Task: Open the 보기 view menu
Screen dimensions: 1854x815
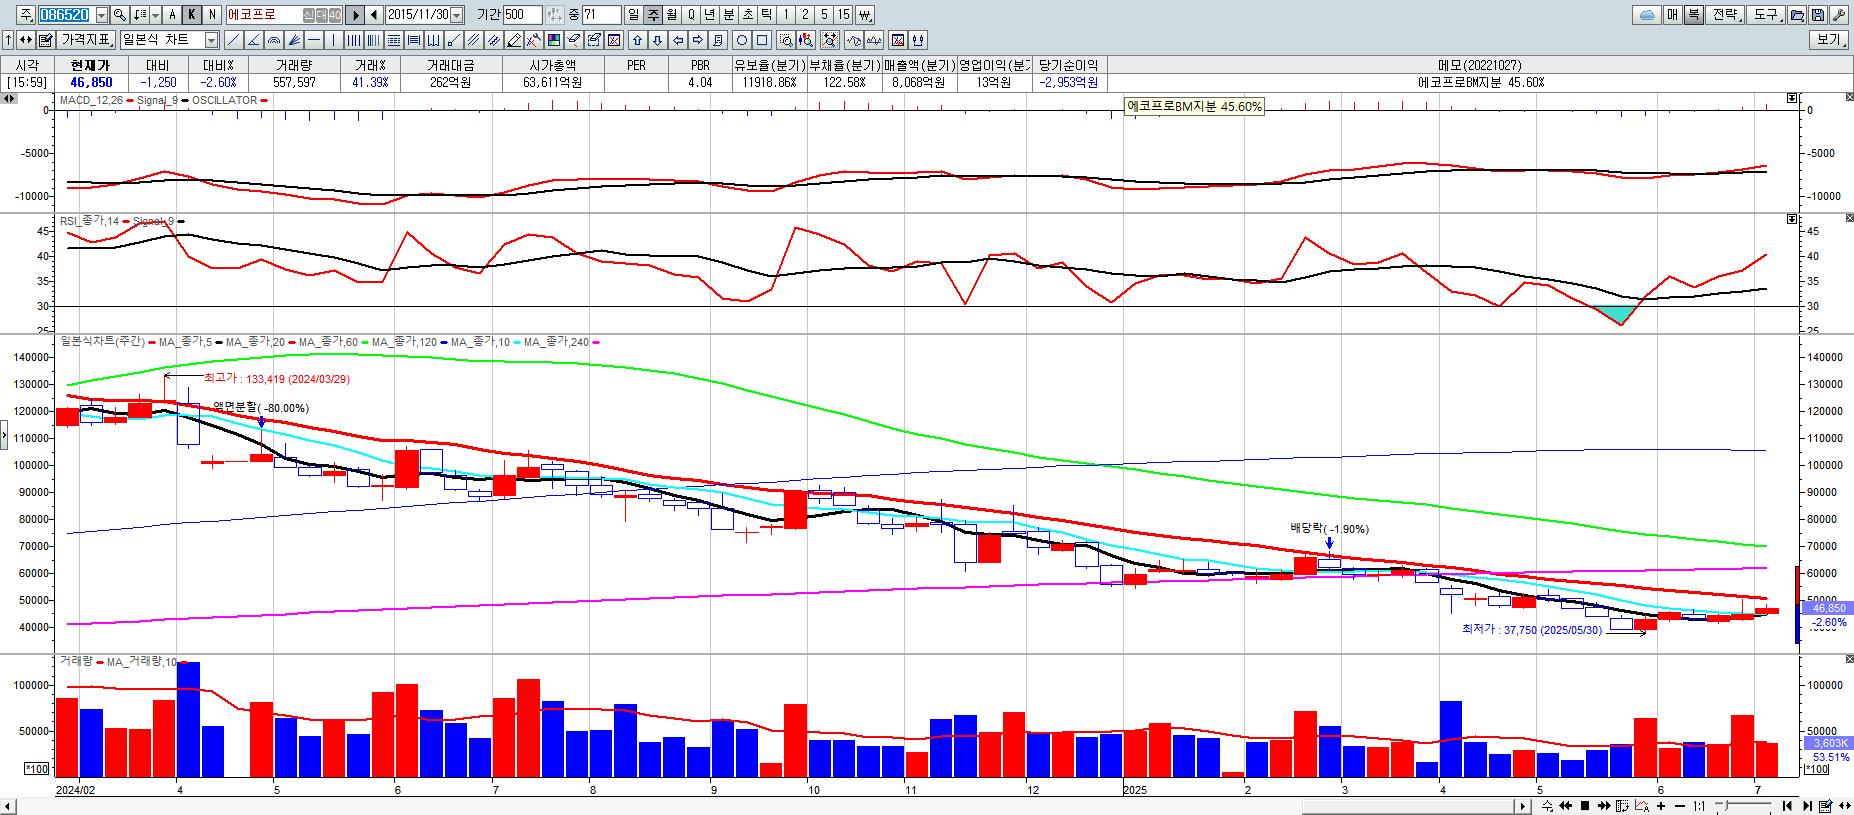Action: (1829, 40)
